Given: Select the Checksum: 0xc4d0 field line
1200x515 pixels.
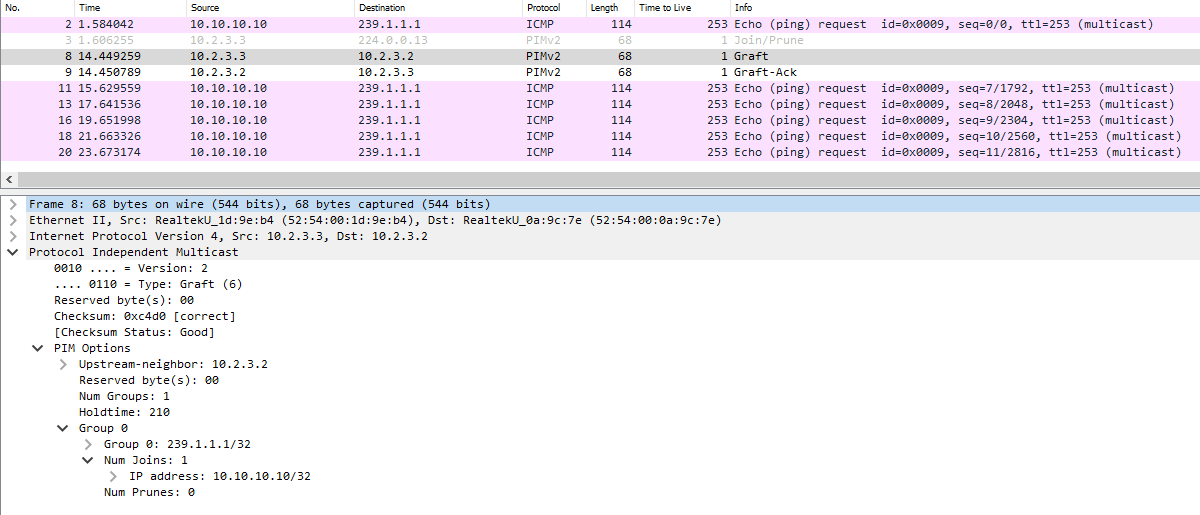Looking at the screenshot, I should tap(144, 316).
